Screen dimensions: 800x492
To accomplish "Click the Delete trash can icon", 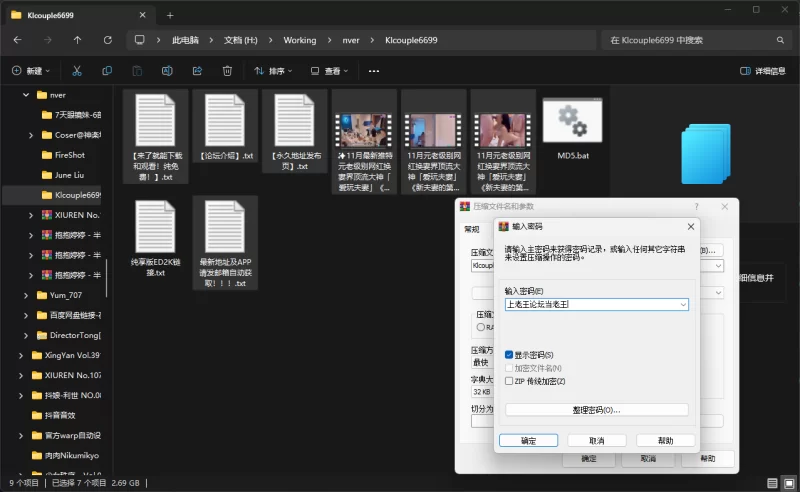I will click(227, 71).
